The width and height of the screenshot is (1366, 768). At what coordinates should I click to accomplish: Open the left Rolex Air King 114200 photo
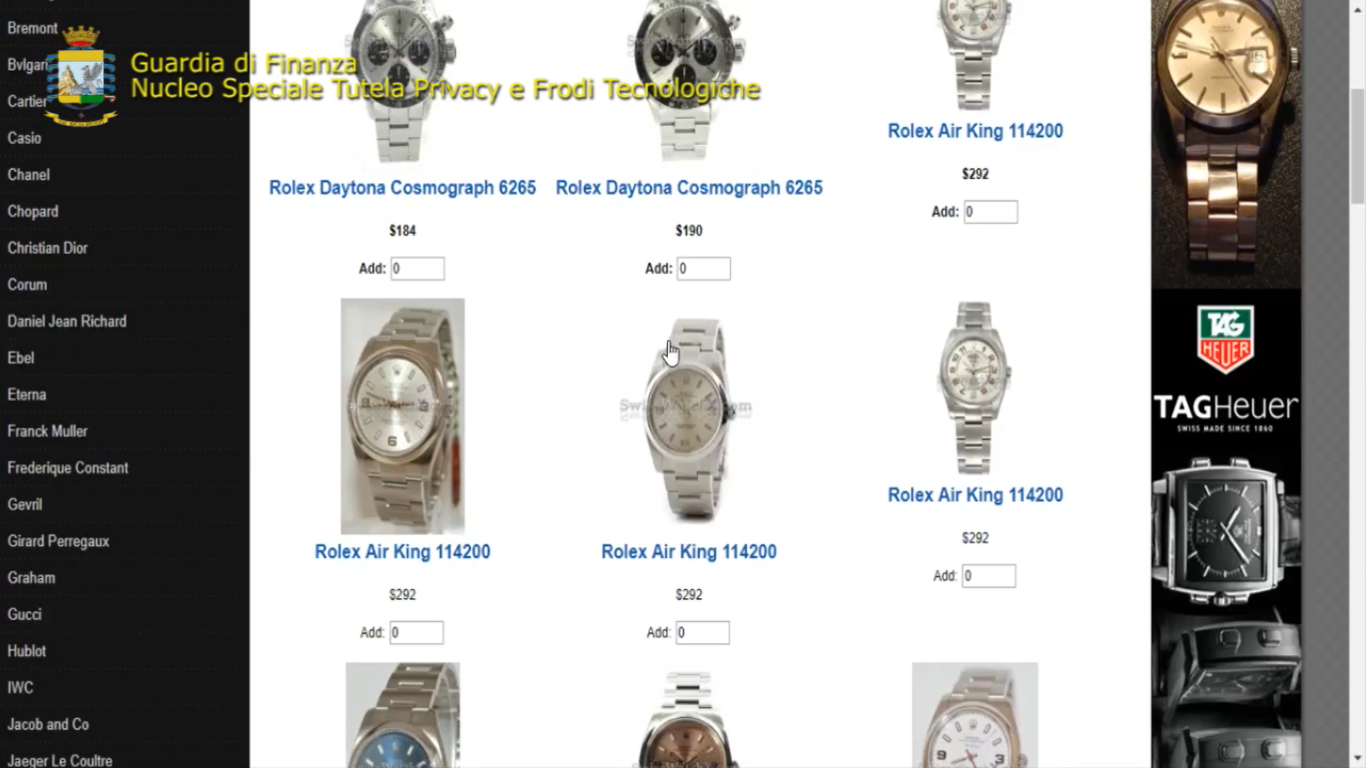click(x=402, y=416)
